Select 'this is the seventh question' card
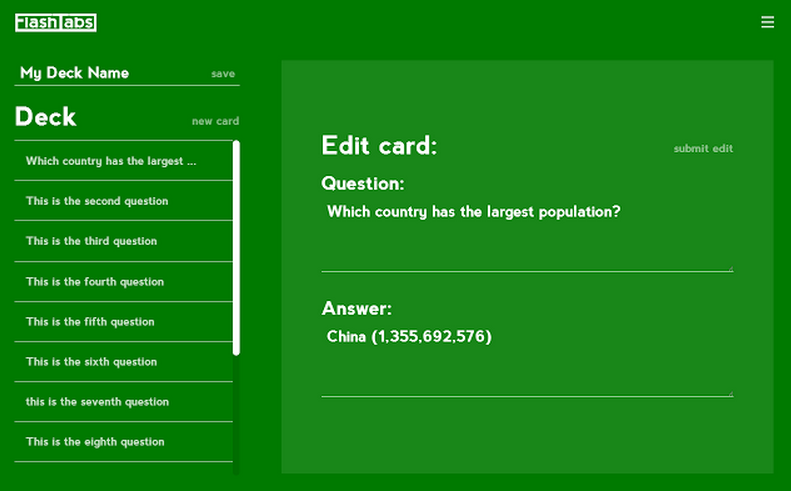 coord(124,402)
